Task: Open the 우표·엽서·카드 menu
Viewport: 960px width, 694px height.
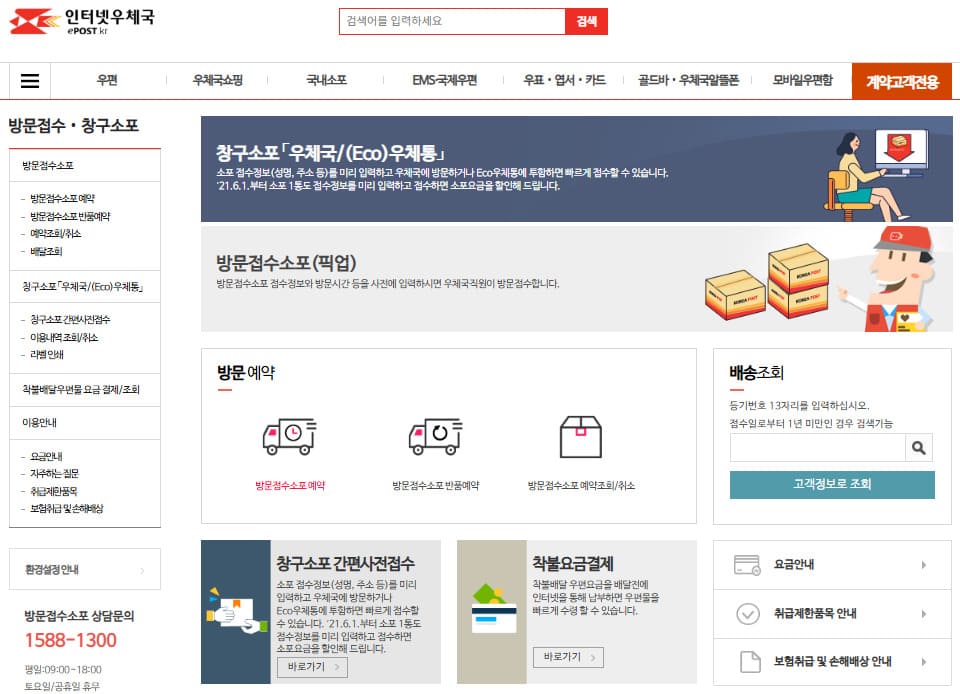Action: (x=564, y=80)
